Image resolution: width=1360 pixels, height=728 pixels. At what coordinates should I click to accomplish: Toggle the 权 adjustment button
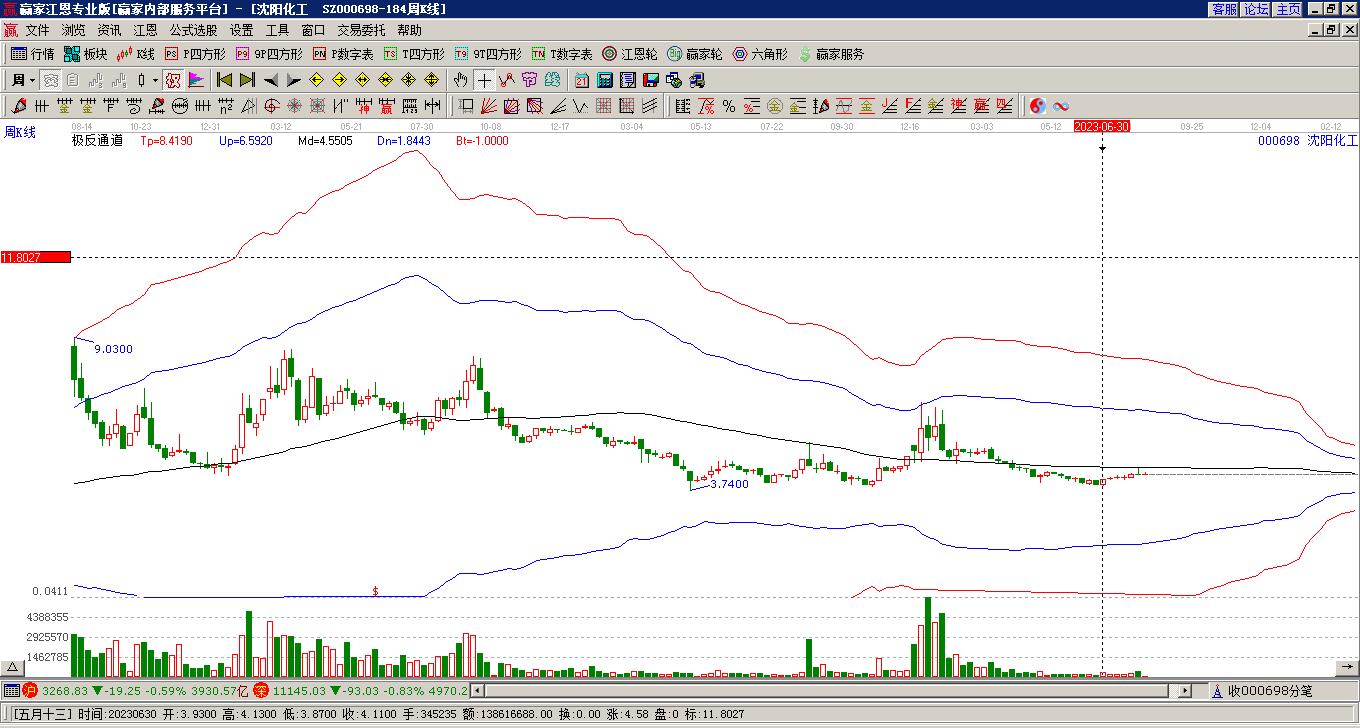pos(173,80)
